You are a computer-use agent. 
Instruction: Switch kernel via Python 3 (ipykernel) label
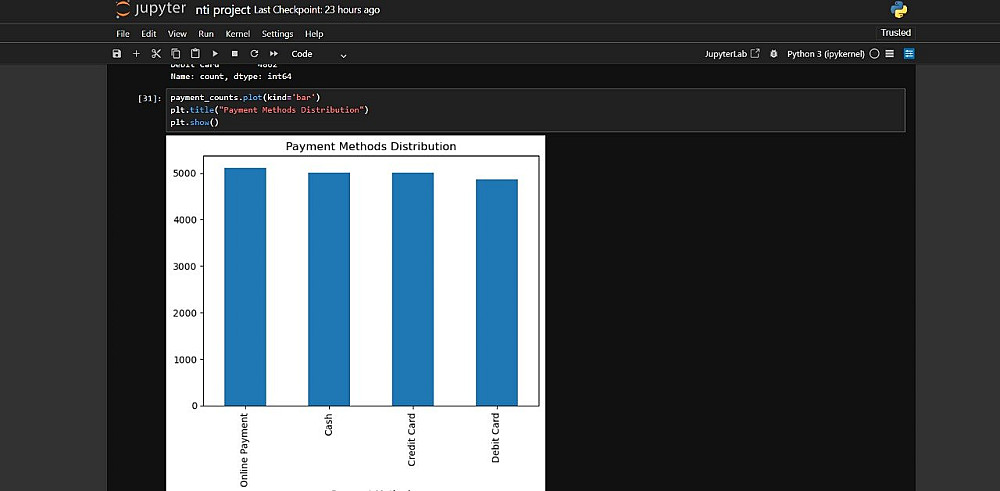(x=826, y=54)
